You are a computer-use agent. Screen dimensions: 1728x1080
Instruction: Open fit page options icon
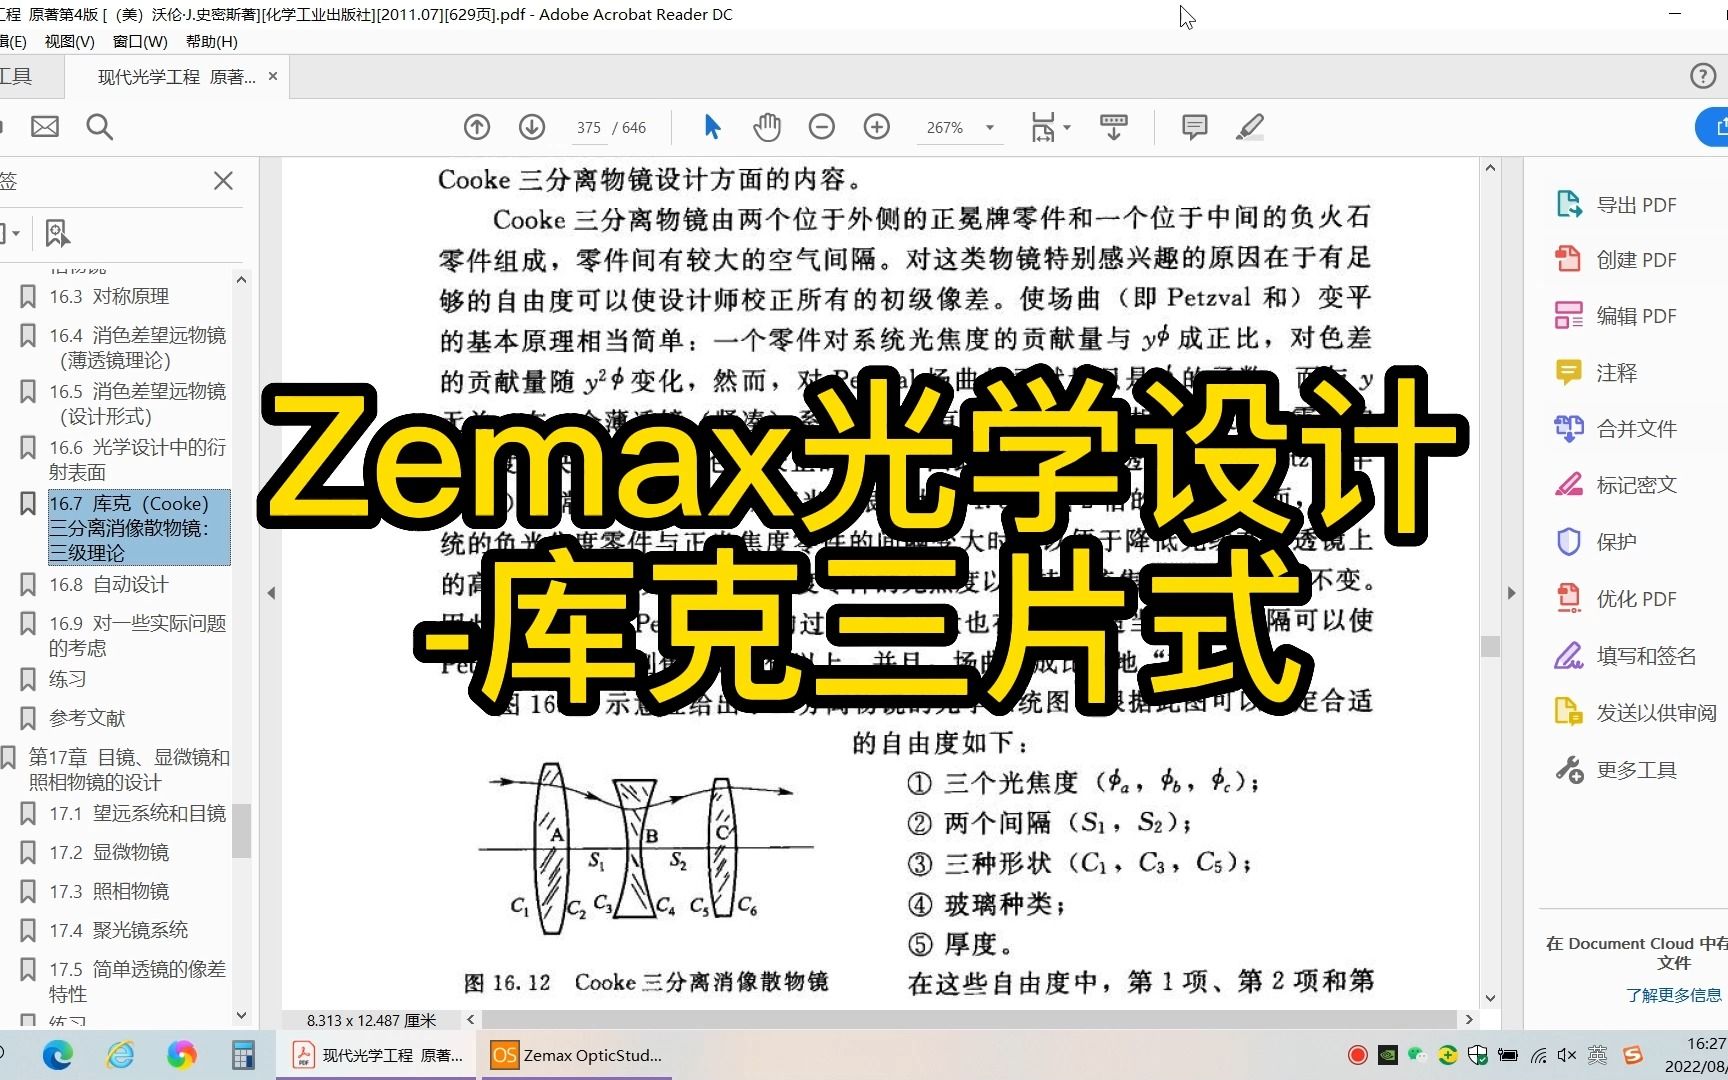pos(1050,127)
